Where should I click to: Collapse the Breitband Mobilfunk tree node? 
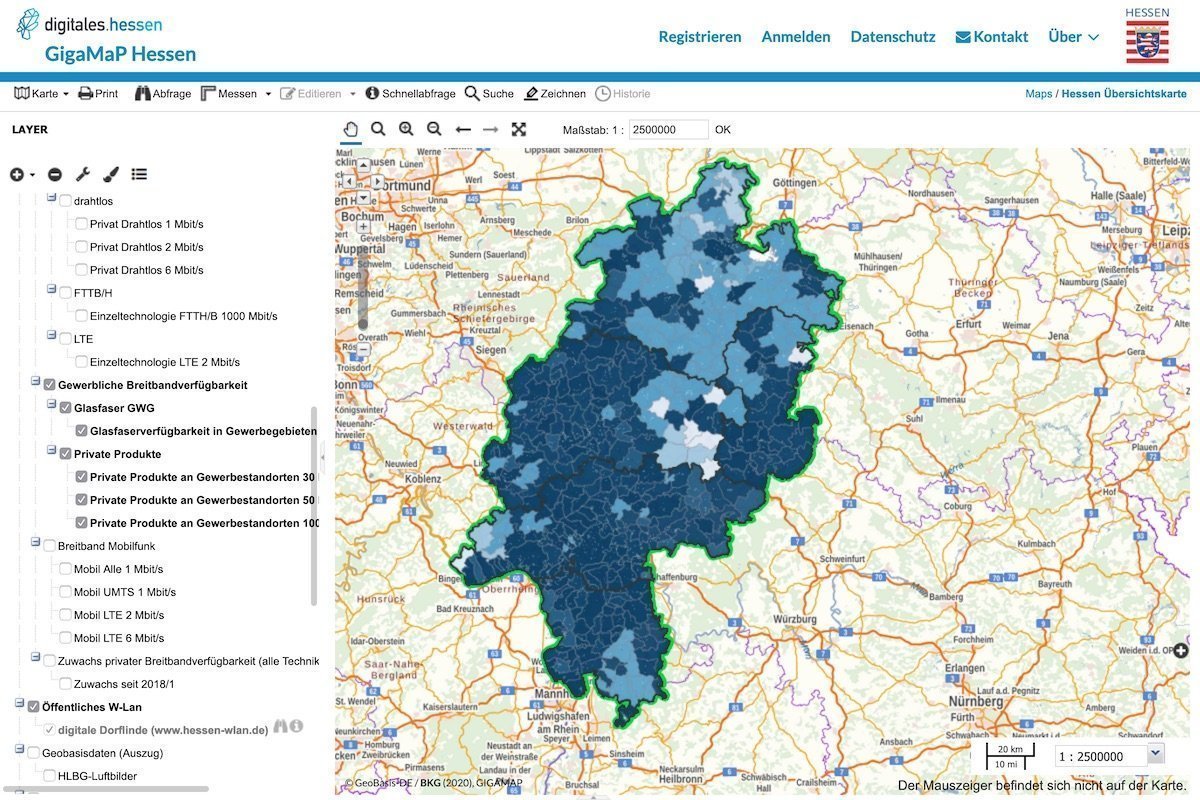click(x=36, y=543)
